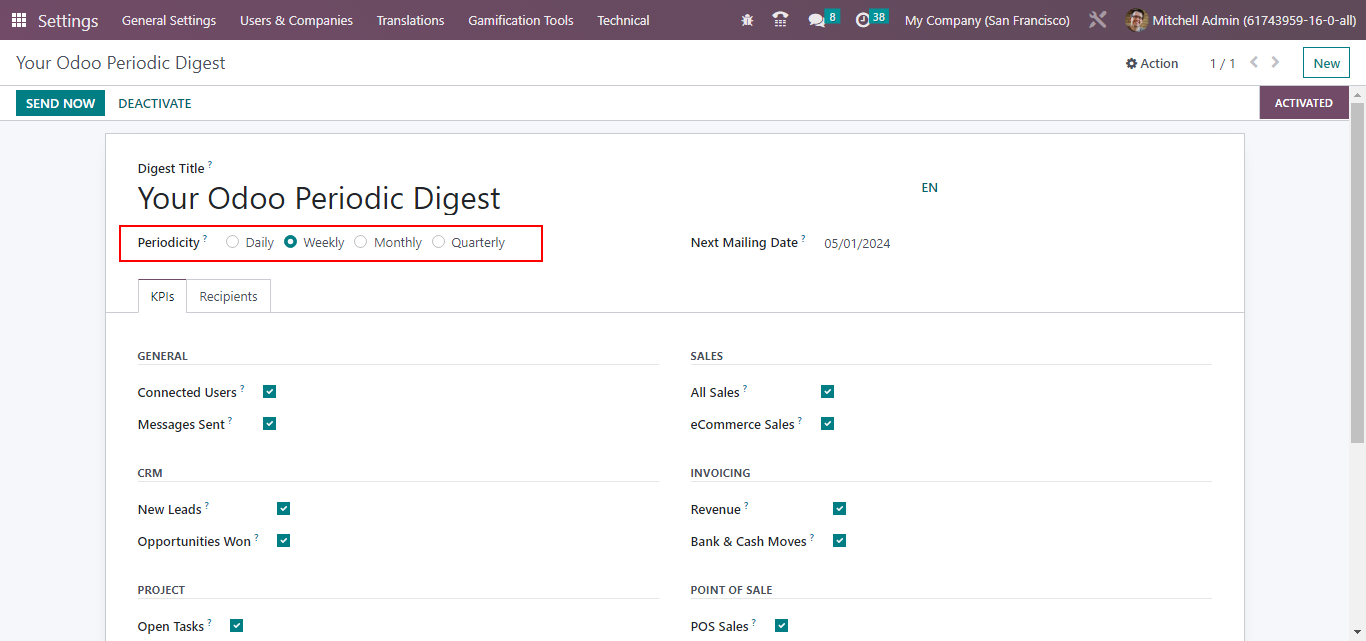Open the activities clock icon
1366x641 pixels.
[x=863, y=20]
